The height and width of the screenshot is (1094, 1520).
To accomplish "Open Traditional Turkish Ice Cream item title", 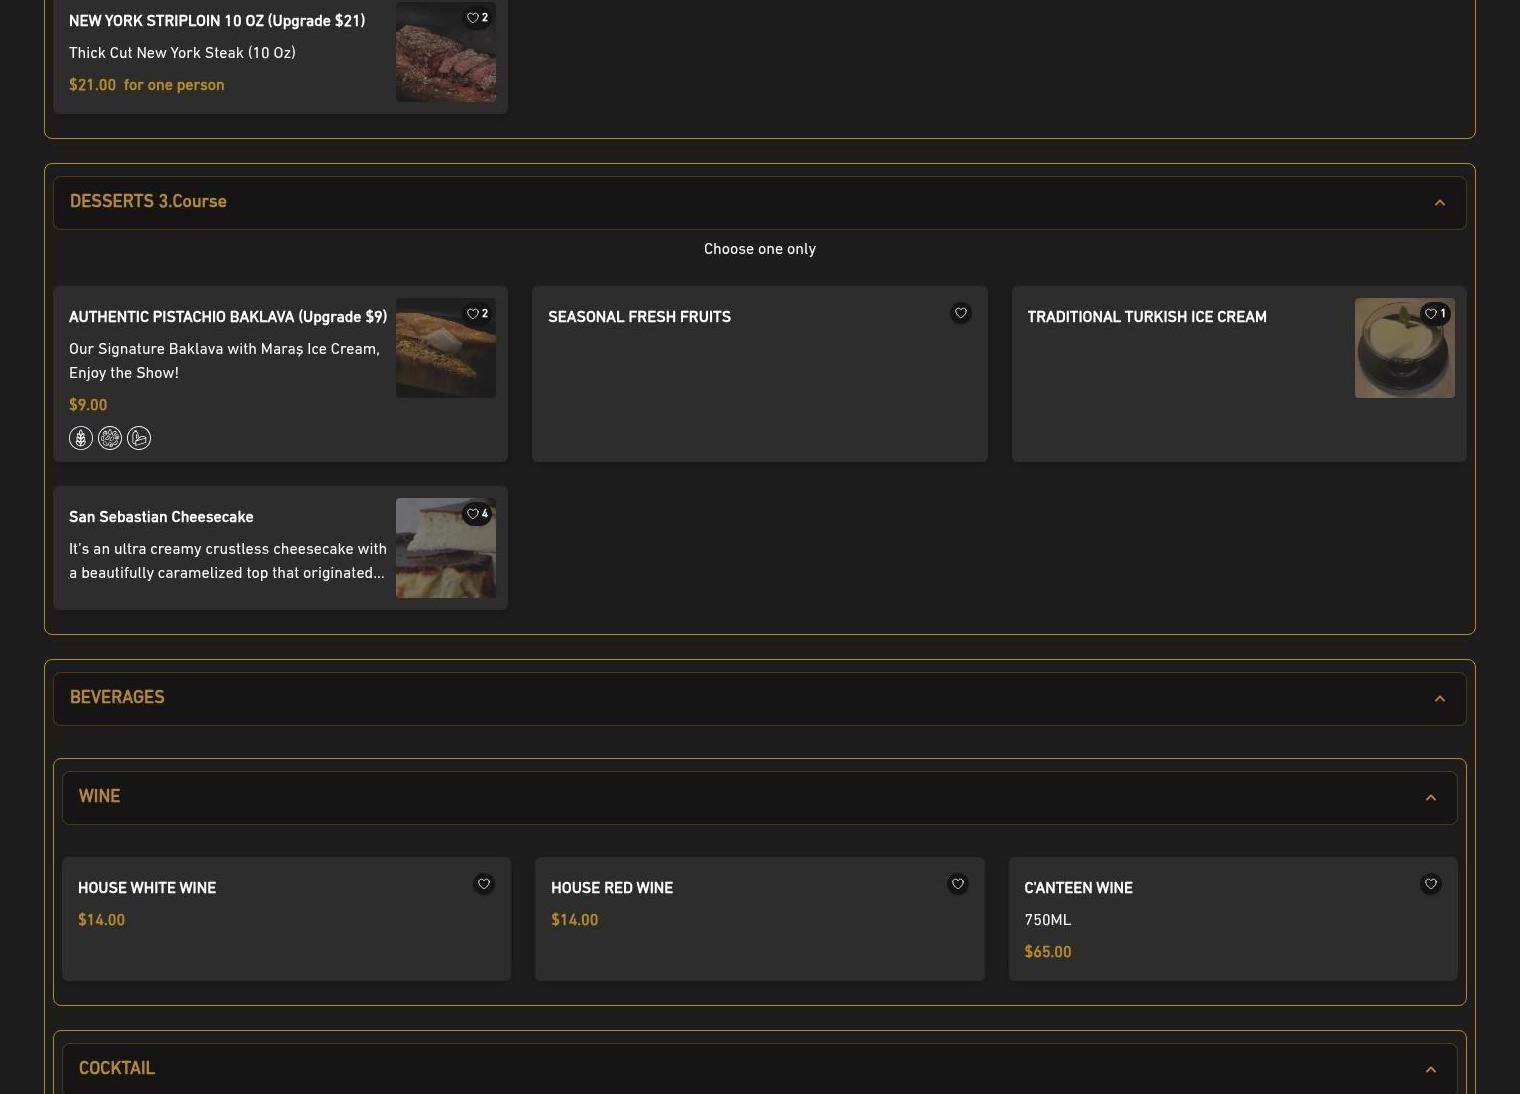I will 1146,317.
